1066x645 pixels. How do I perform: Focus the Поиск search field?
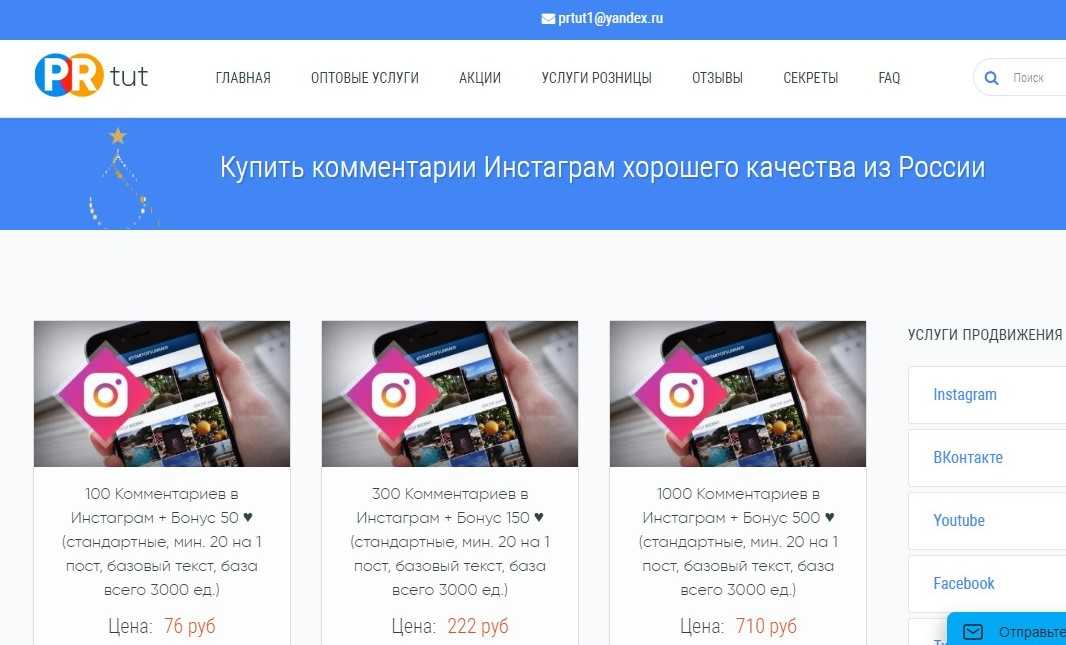point(1033,78)
